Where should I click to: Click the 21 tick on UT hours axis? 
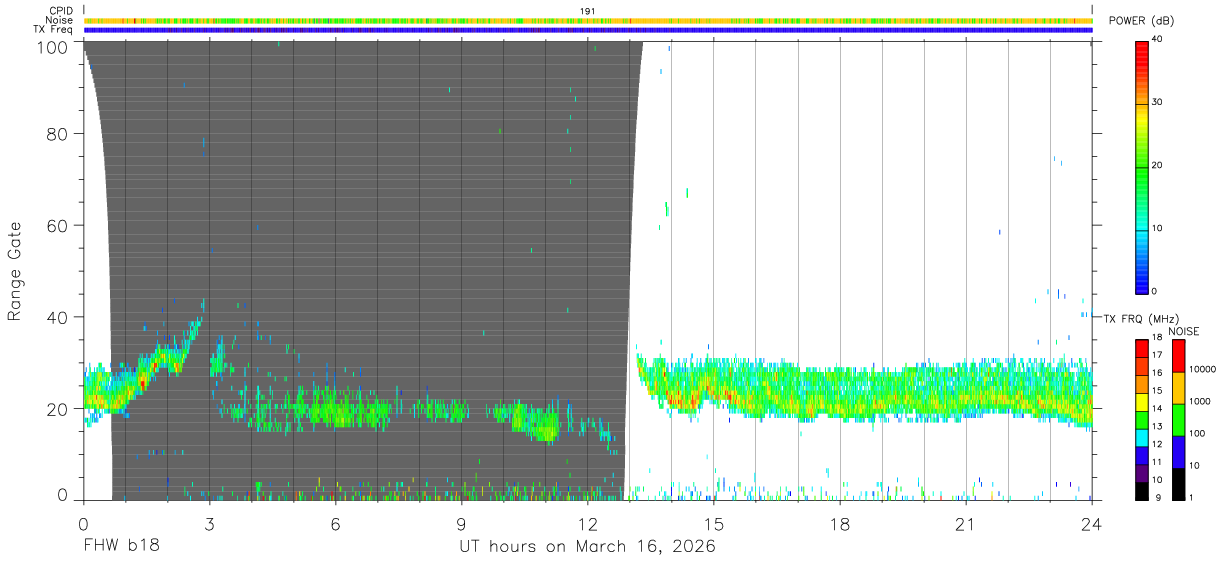[966, 523]
